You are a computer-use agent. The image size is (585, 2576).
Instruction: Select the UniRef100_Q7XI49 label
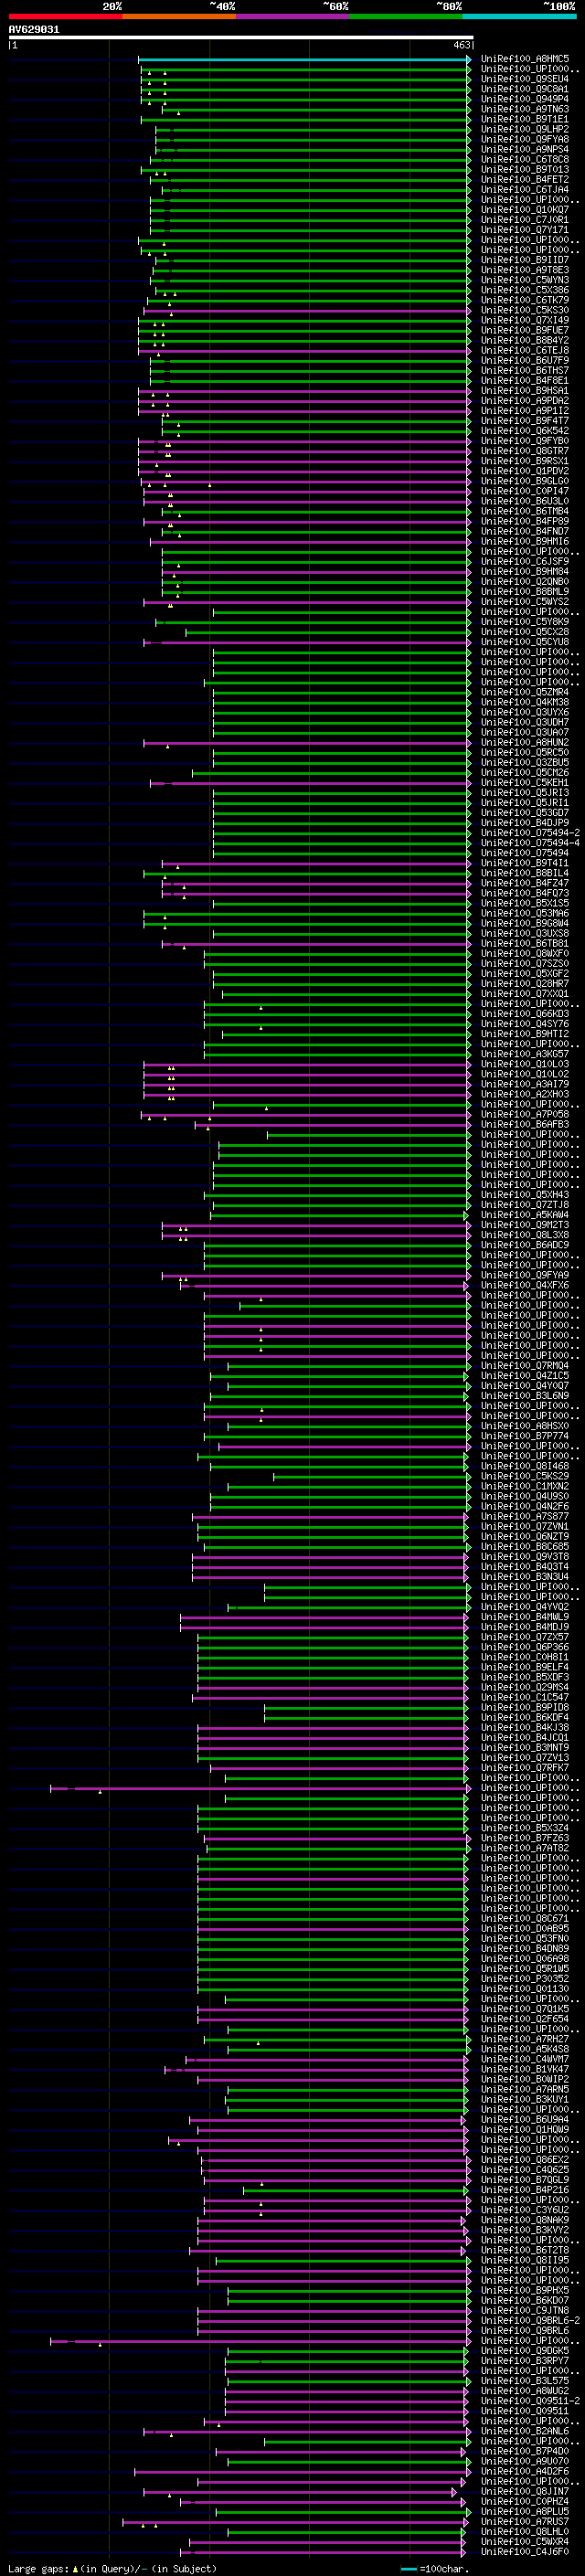pyautogui.click(x=525, y=320)
